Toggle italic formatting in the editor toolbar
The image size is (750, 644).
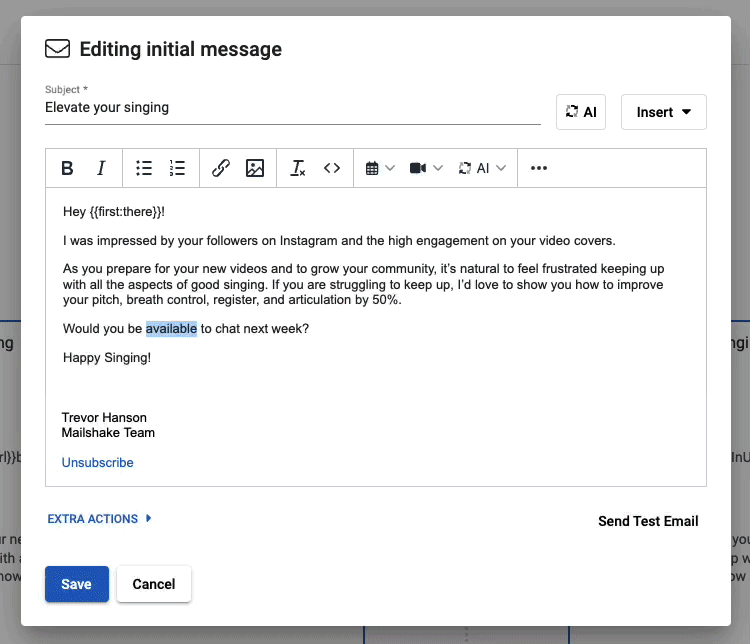[101, 168]
